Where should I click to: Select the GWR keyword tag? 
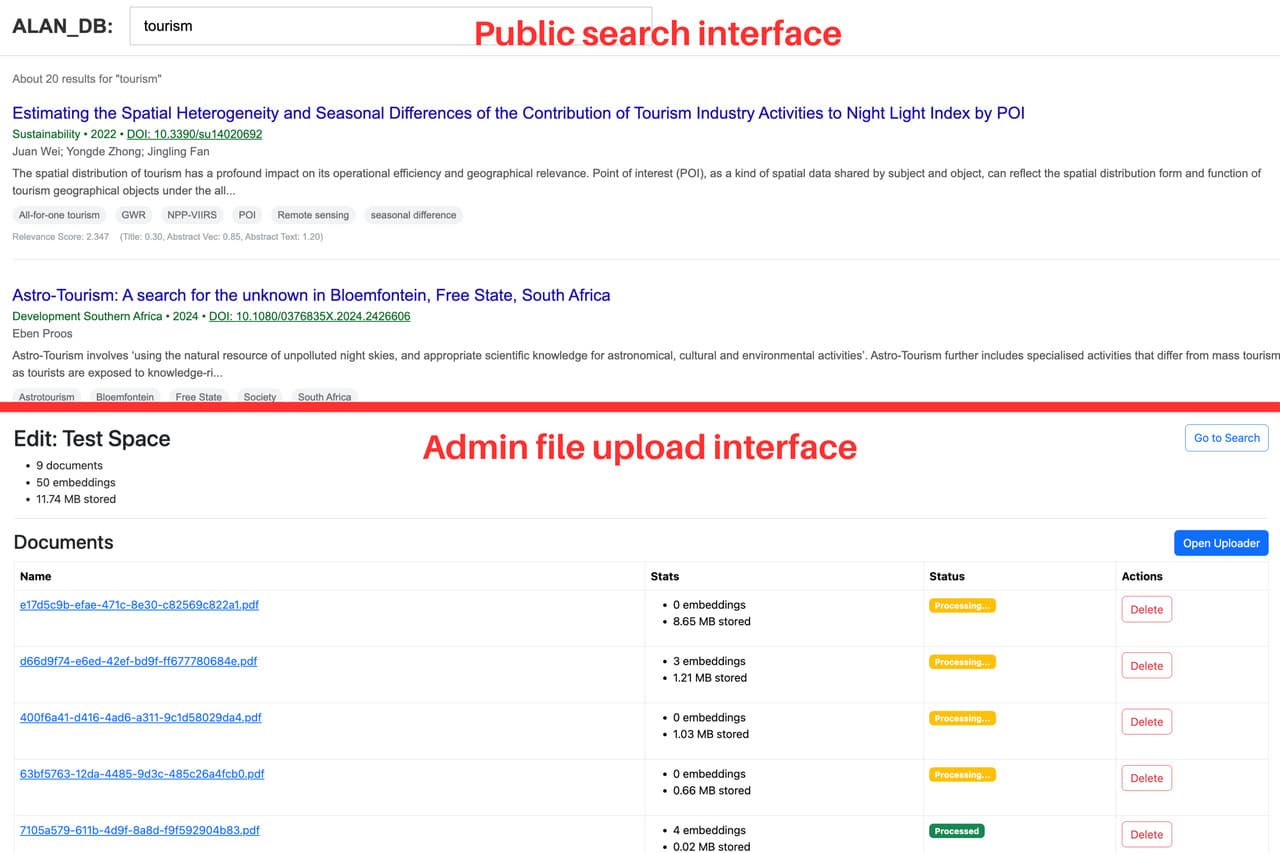[133, 215]
